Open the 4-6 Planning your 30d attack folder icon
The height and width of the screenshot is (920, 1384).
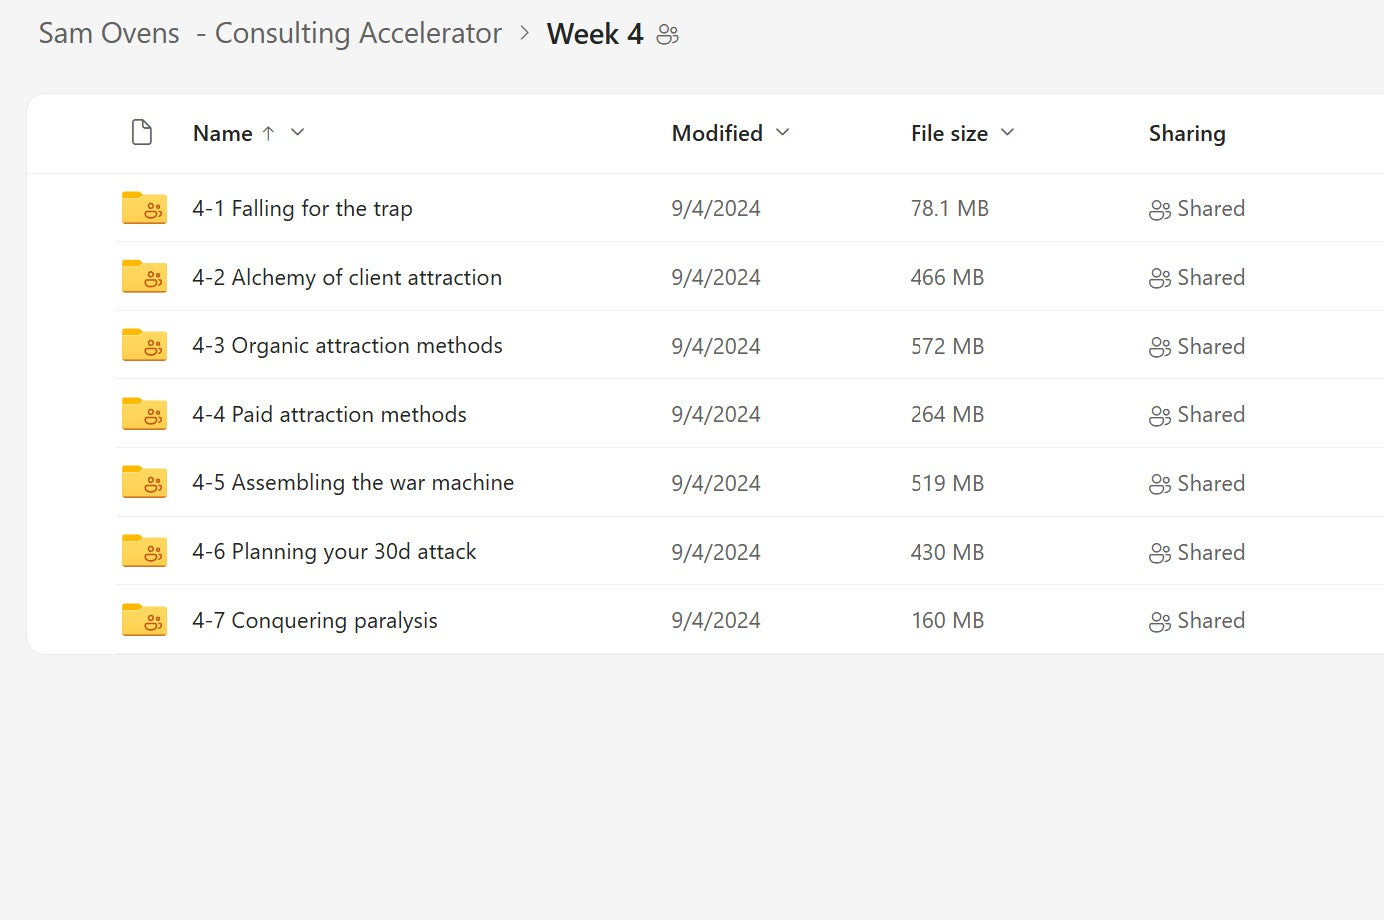coord(144,551)
